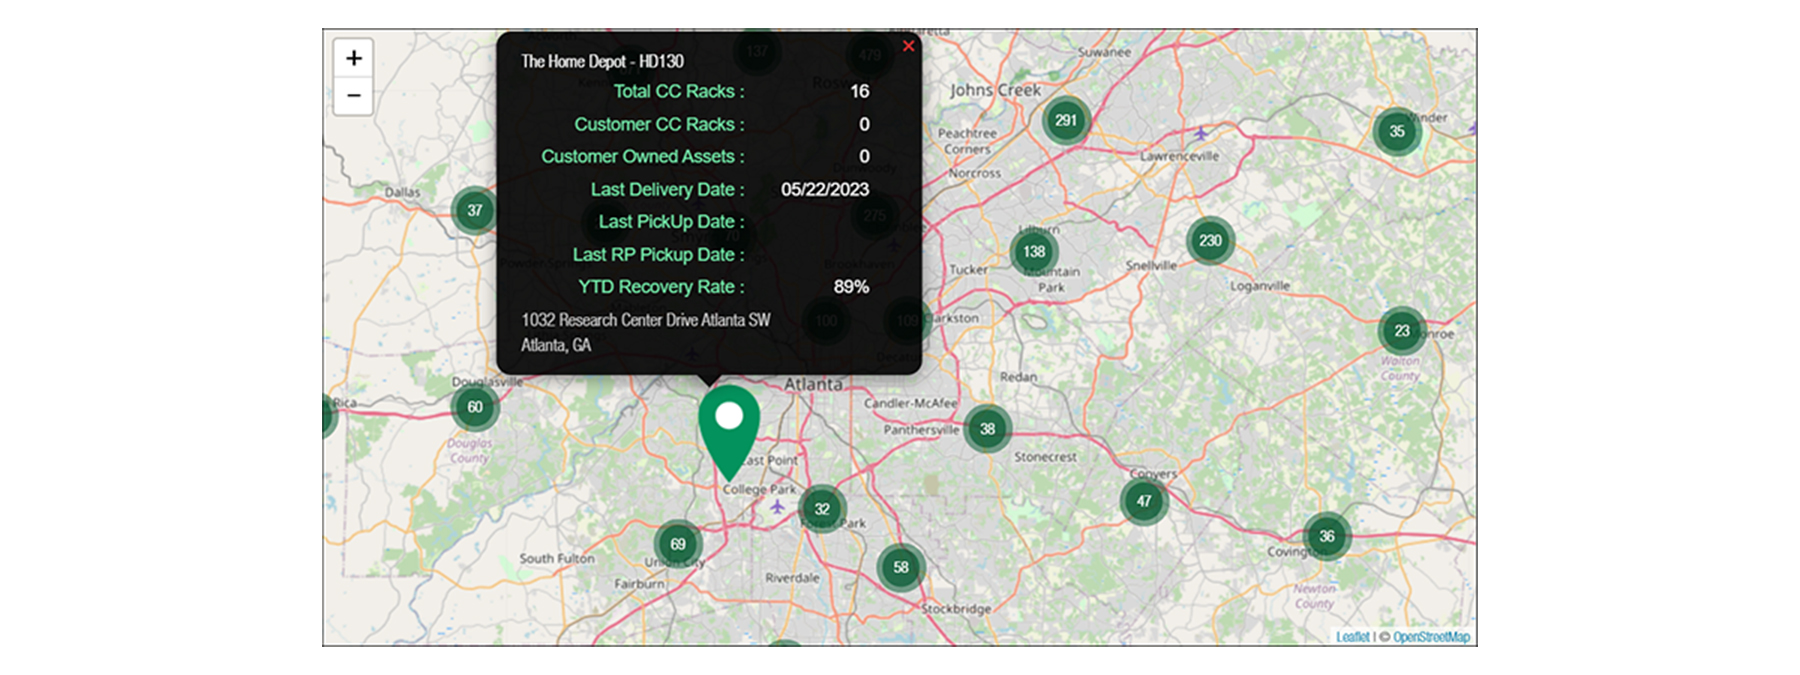This screenshot has width=1800, height=675.
Task: Click the cluster marker labeled 58
Action: coord(901,567)
